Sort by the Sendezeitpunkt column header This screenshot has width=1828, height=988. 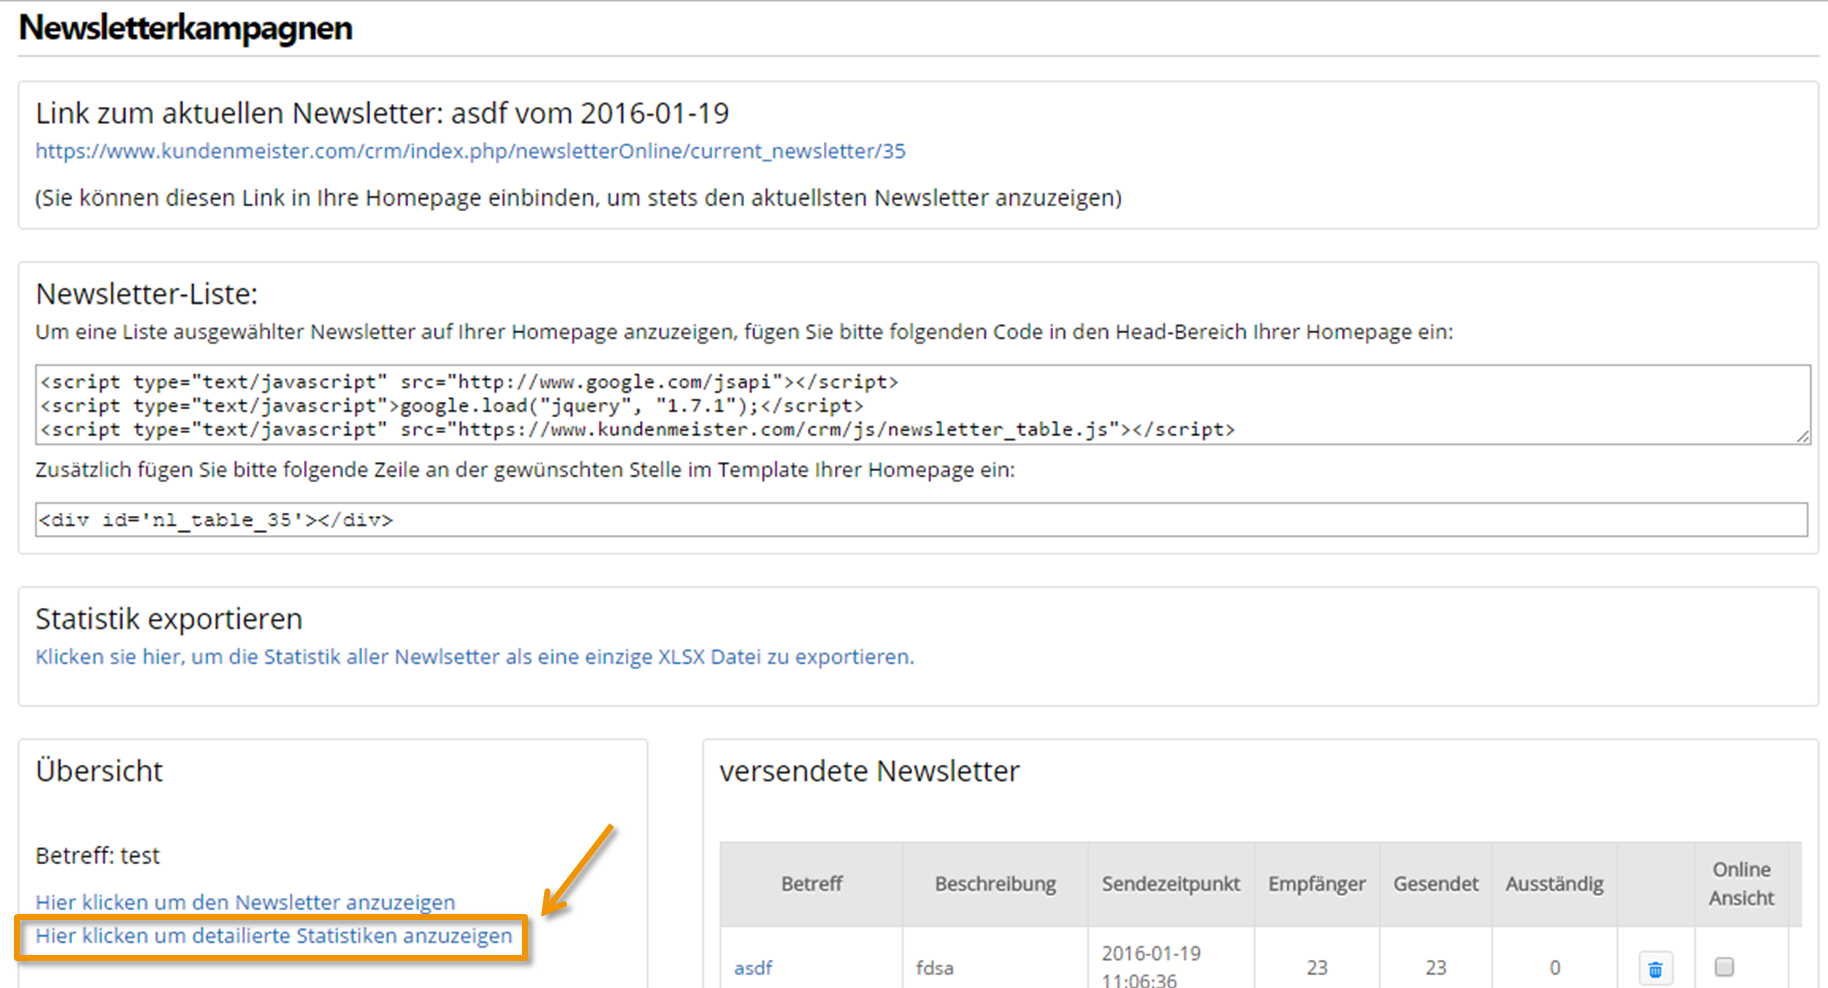[x=1171, y=884]
